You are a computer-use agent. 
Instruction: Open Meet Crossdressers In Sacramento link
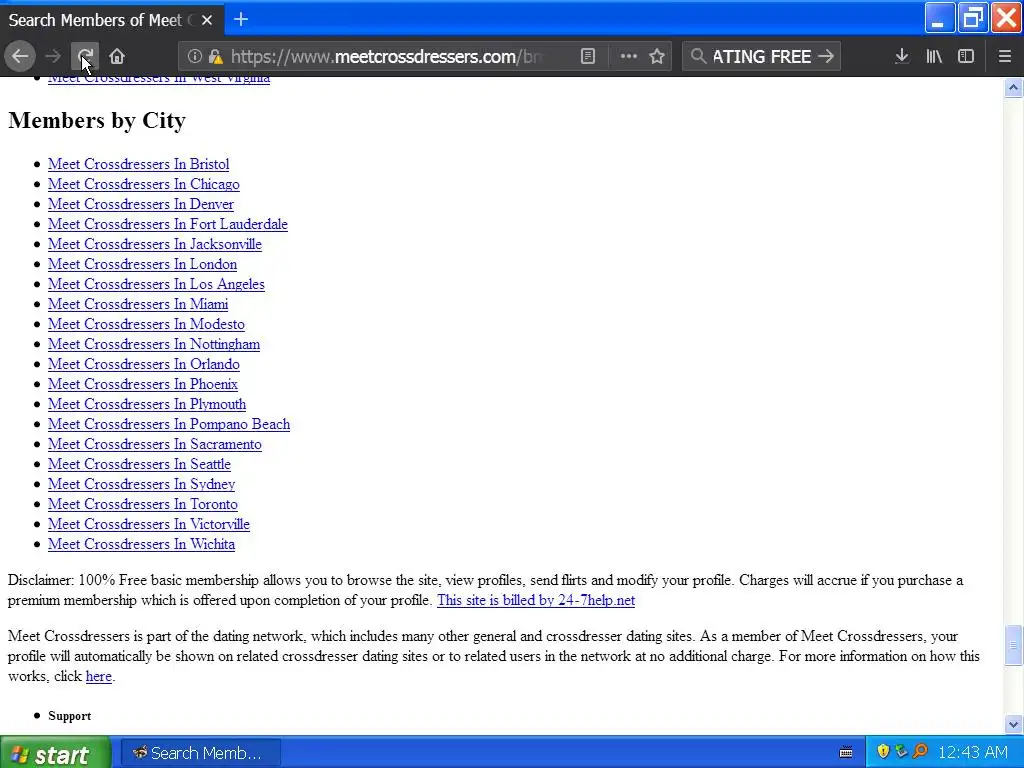click(x=155, y=444)
